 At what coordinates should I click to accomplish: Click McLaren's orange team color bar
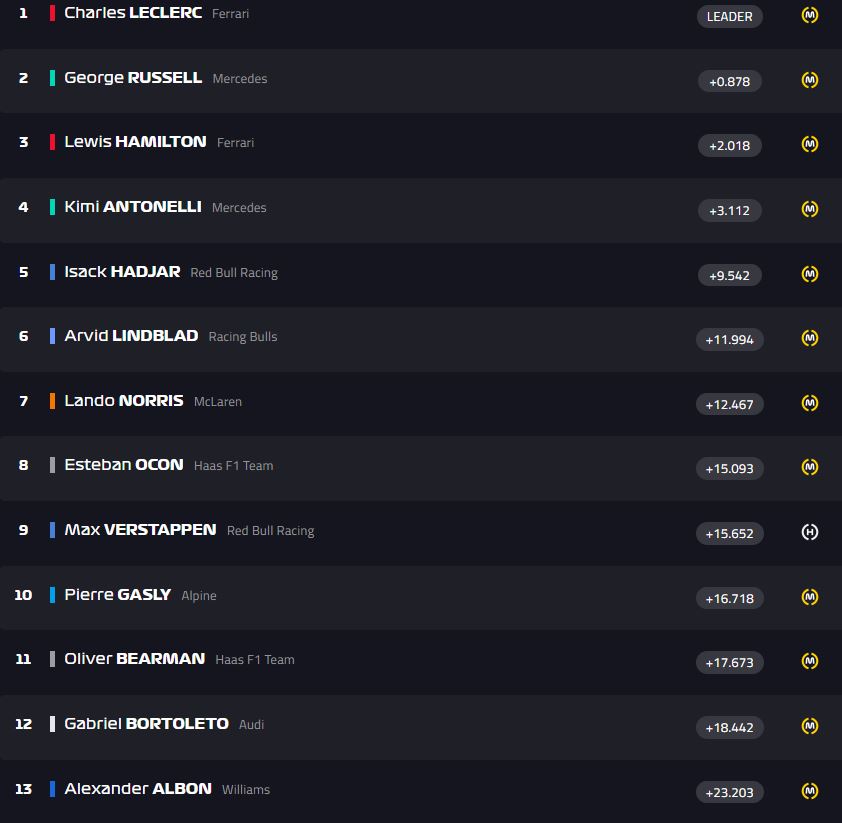[52, 401]
